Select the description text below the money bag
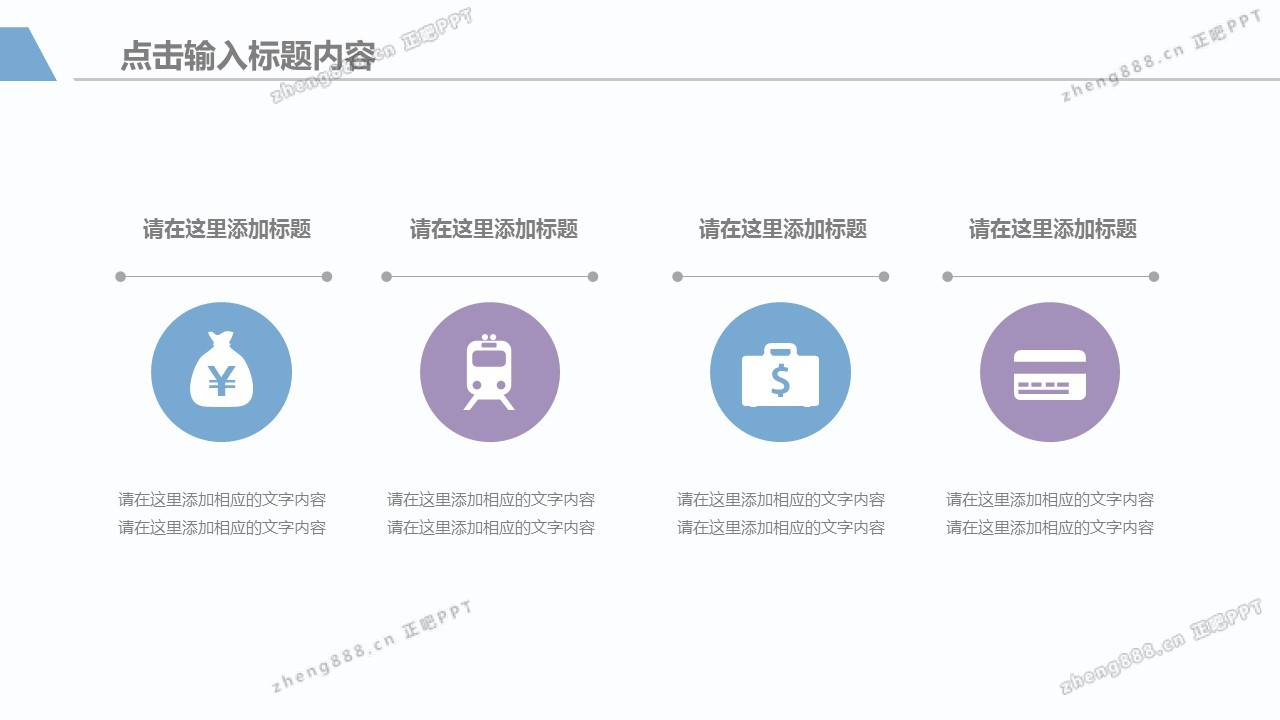Screen dimensions: 1280x720 [222, 513]
